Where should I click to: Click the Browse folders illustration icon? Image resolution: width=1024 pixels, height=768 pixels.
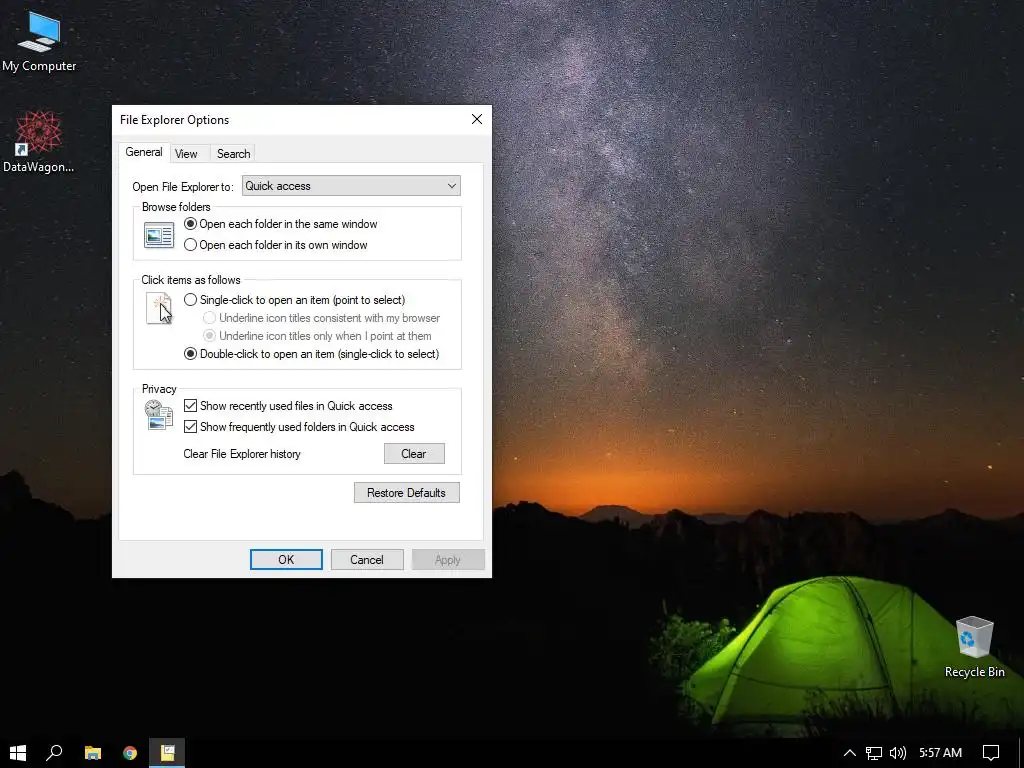[159, 235]
